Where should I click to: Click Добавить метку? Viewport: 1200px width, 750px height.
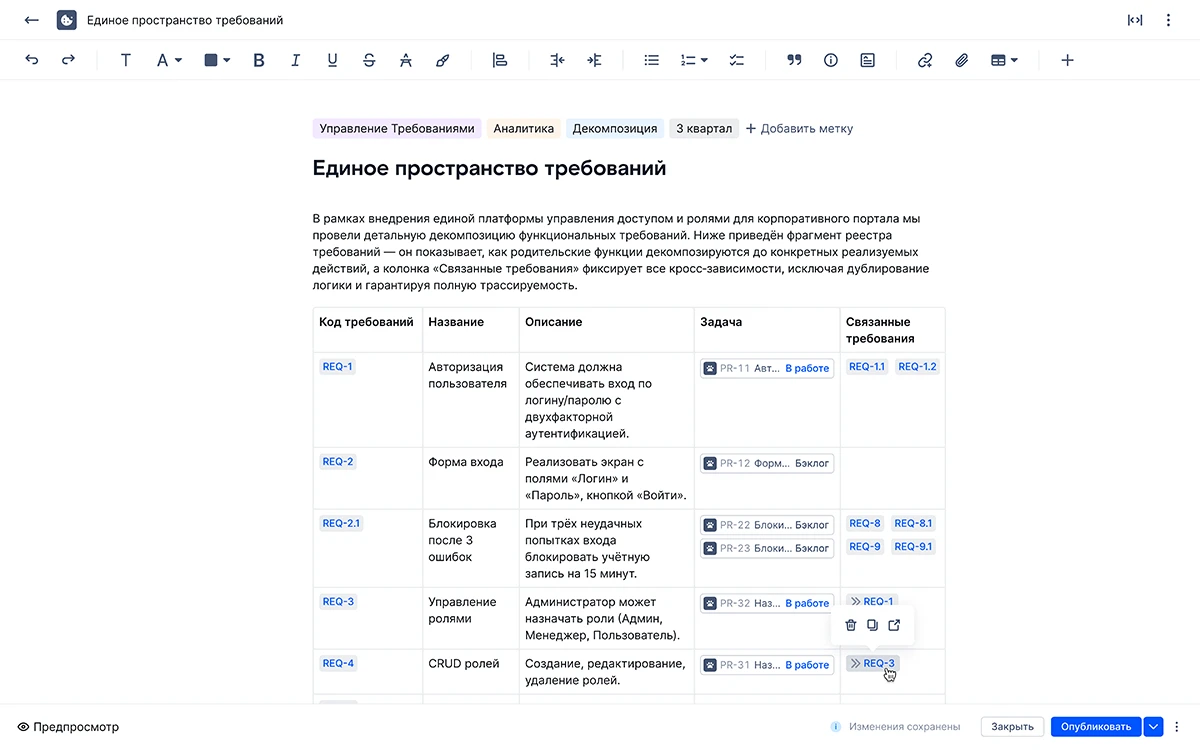[799, 128]
